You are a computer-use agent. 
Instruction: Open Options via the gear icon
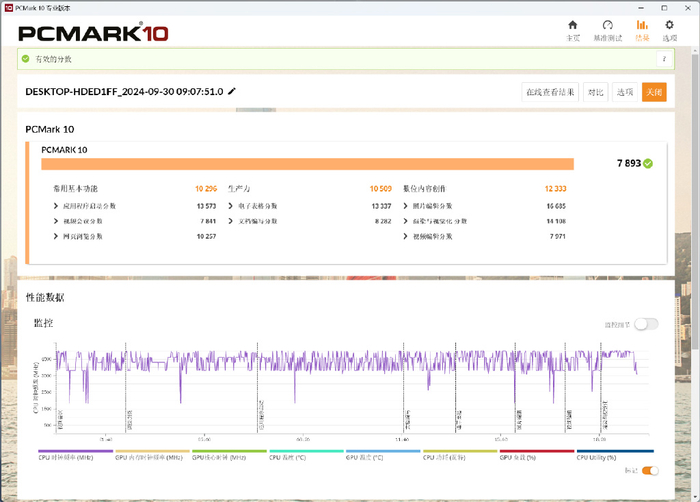click(670, 30)
